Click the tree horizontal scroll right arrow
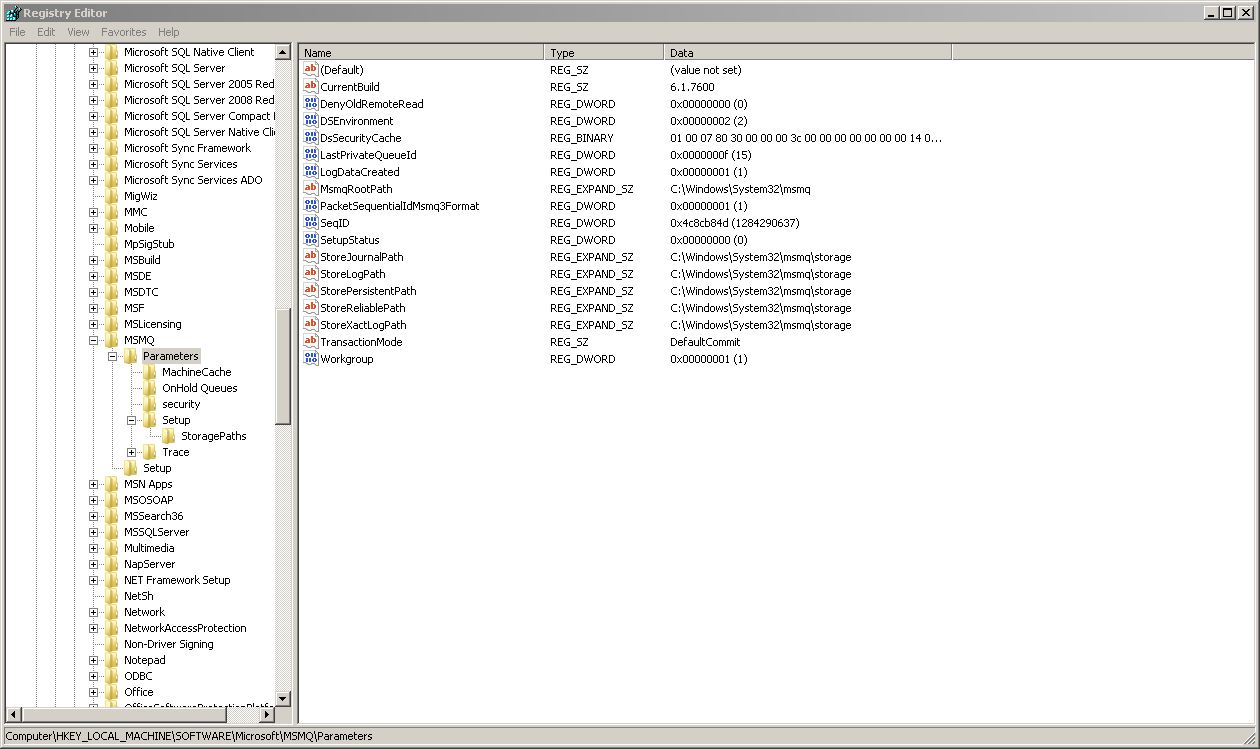1260x749 pixels. tap(267, 715)
